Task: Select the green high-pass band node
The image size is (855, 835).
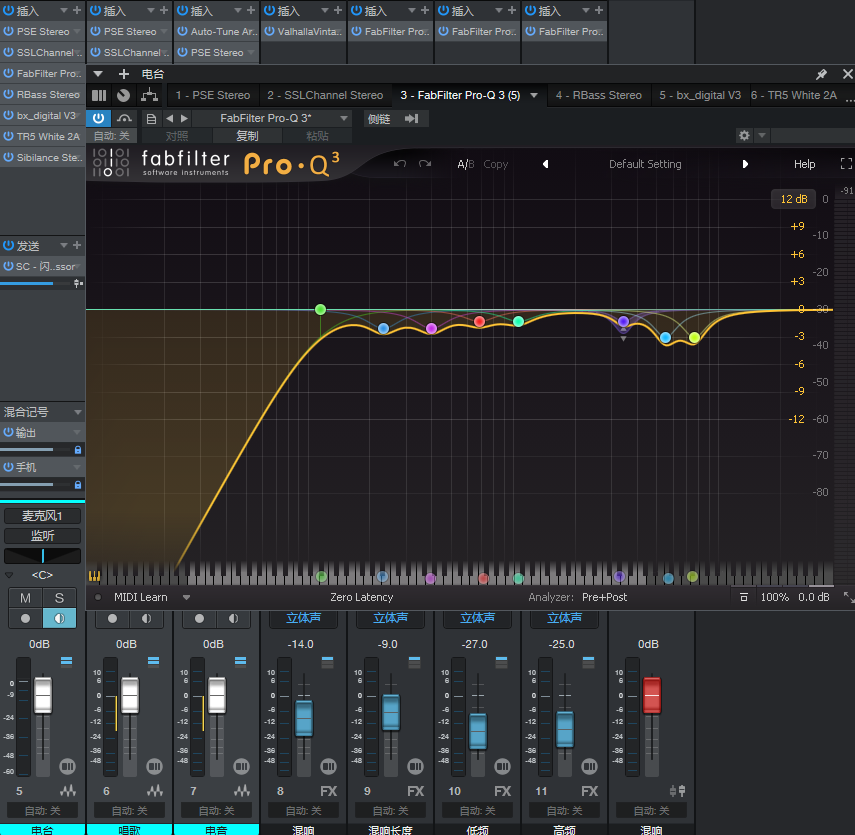Action: [x=321, y=310]
